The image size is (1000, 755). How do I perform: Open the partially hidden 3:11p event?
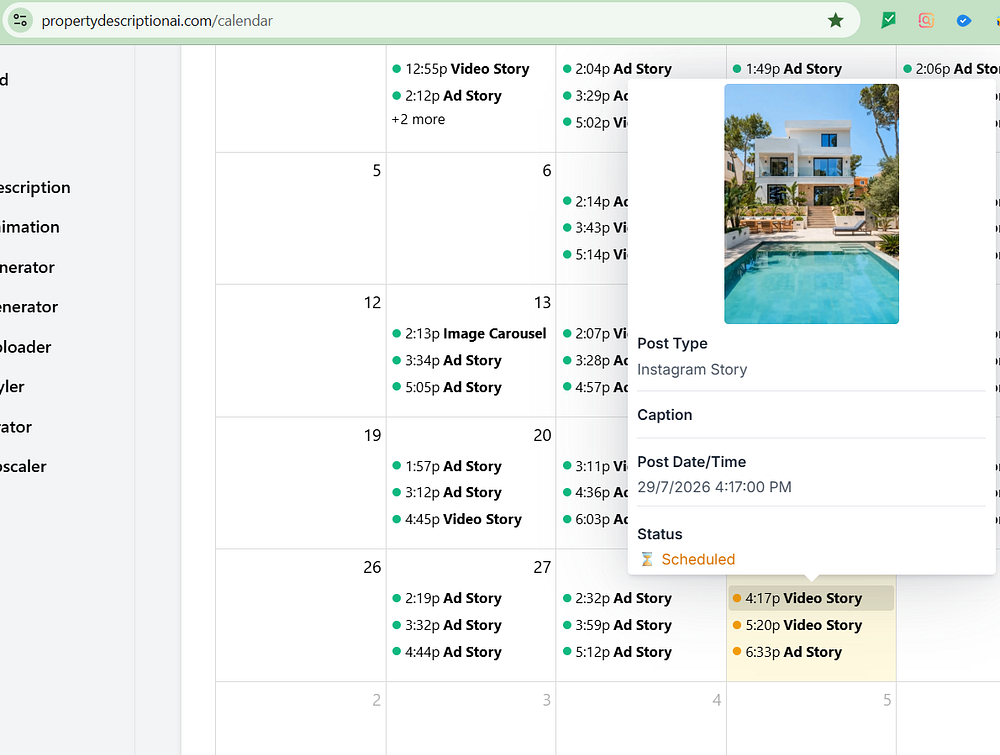pos(594,466)
